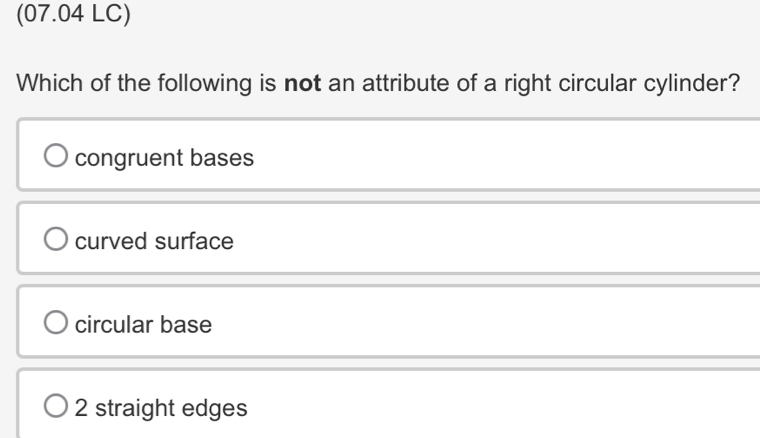The width and height of the screenshot is (760, 438).
Task: Click the 'curved surface' label text
Action: (x=154, y=241)
